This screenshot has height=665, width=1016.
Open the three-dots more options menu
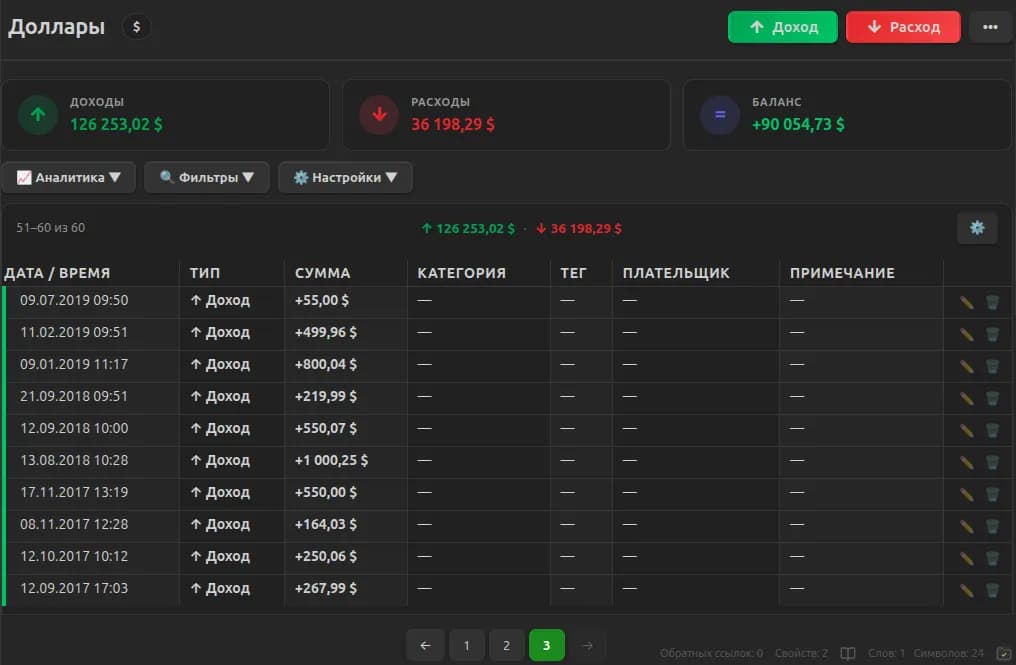click(989, 27)
